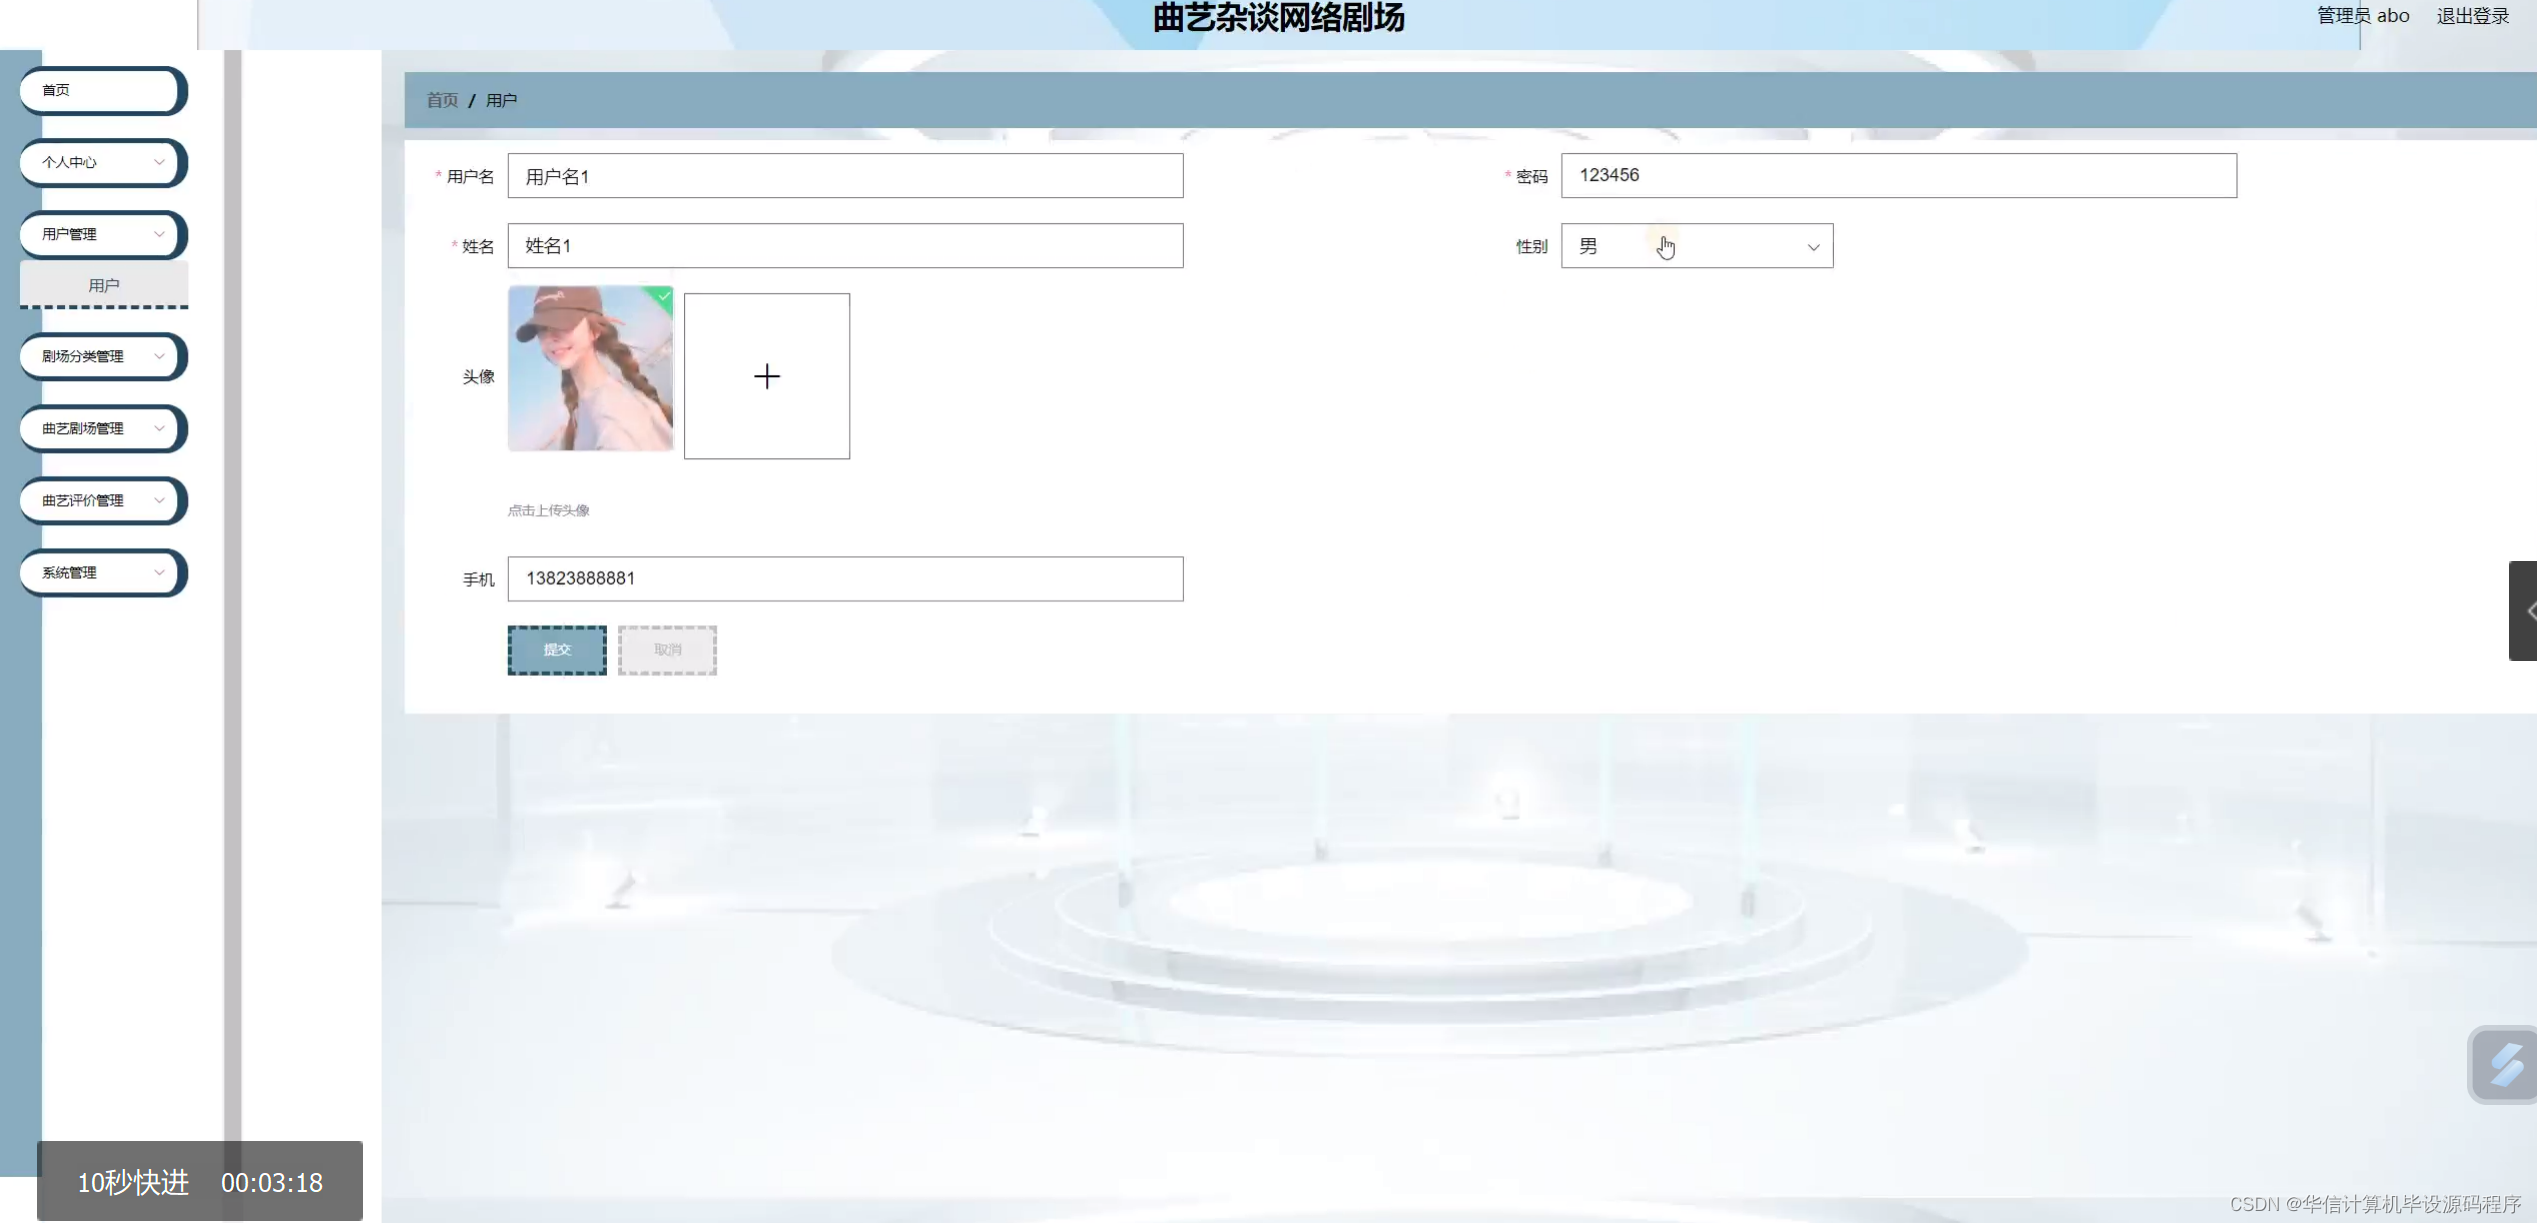This screenshot has height=1223, width=2537.
Task: Click the 提交 submit button
Action: [x=557, y=650]
